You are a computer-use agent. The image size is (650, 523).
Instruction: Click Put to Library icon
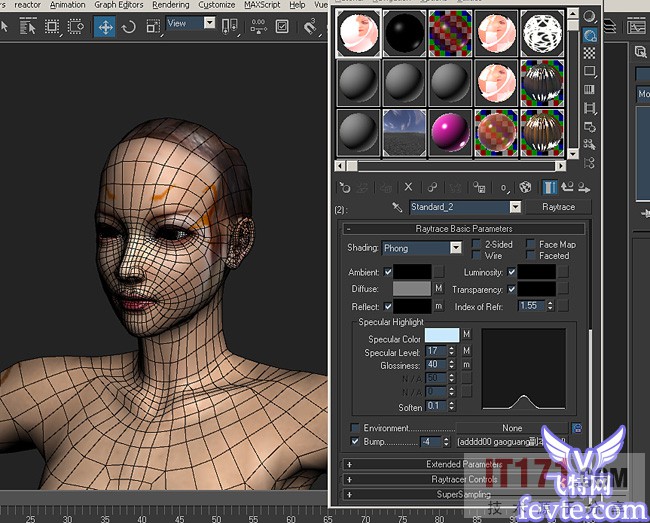tap(480, 187)
